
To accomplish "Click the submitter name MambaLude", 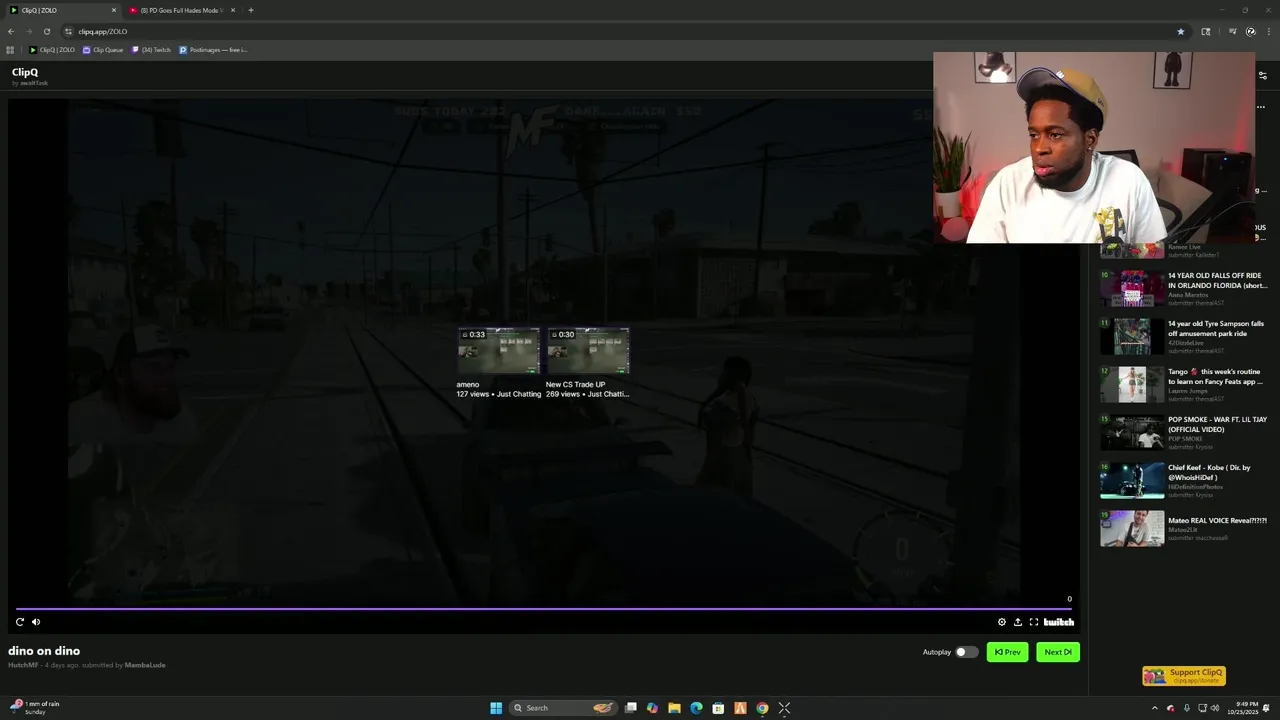I will click(145, 665).
